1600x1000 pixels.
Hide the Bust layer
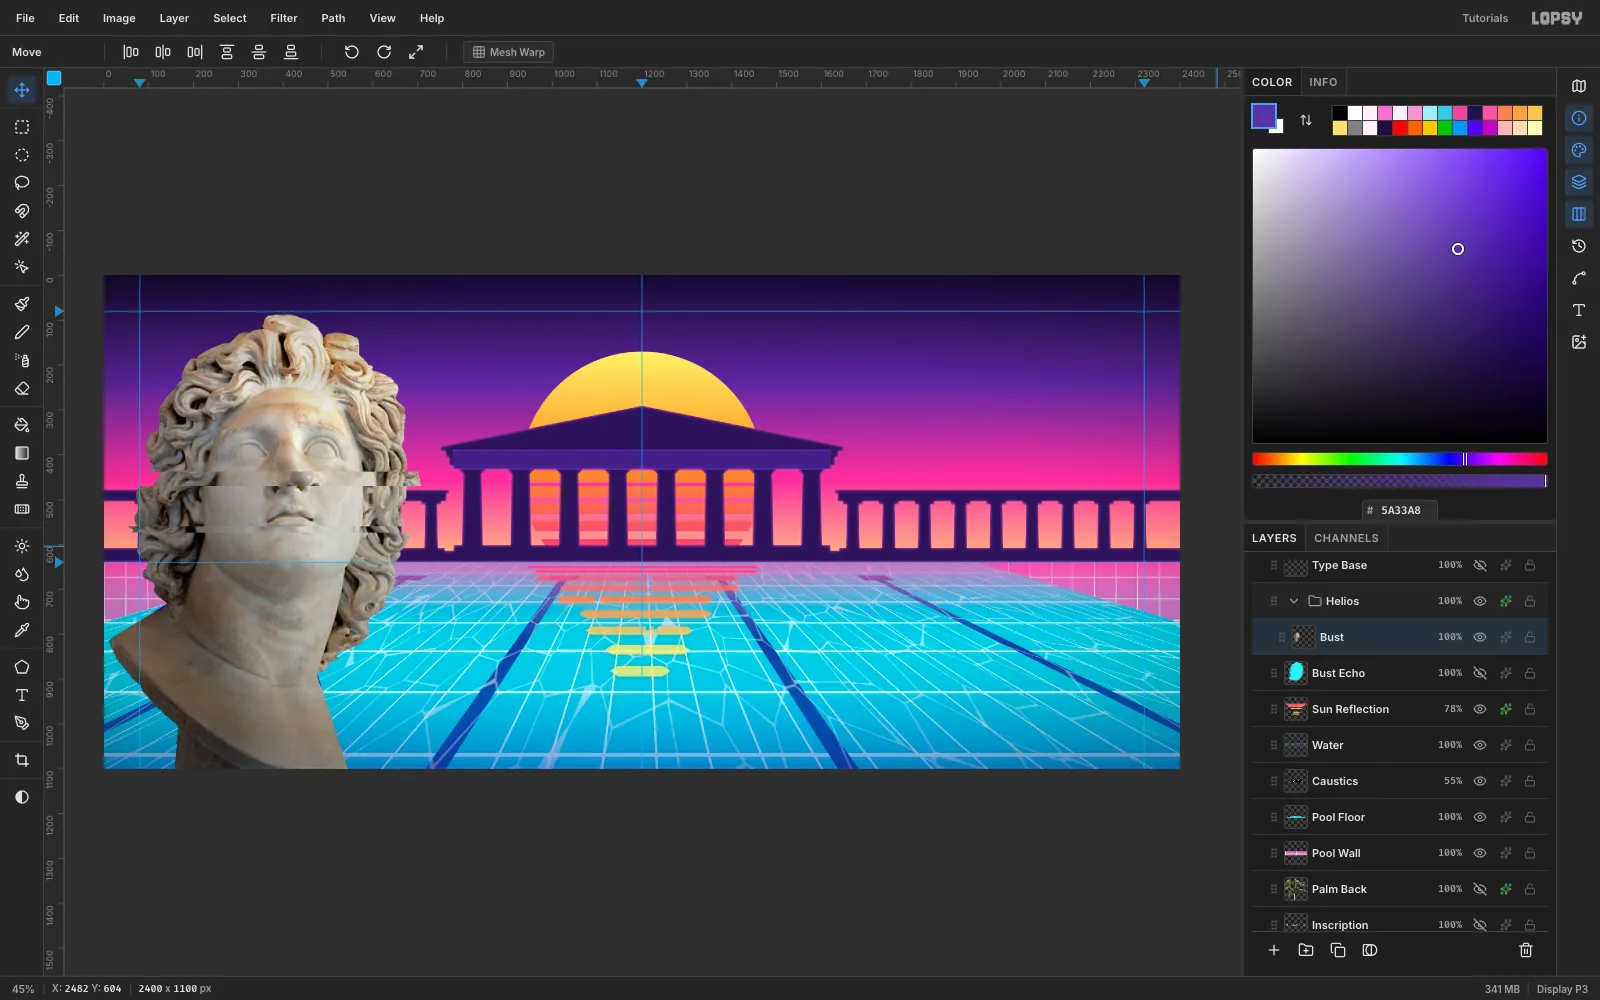tap(1480, 637)
